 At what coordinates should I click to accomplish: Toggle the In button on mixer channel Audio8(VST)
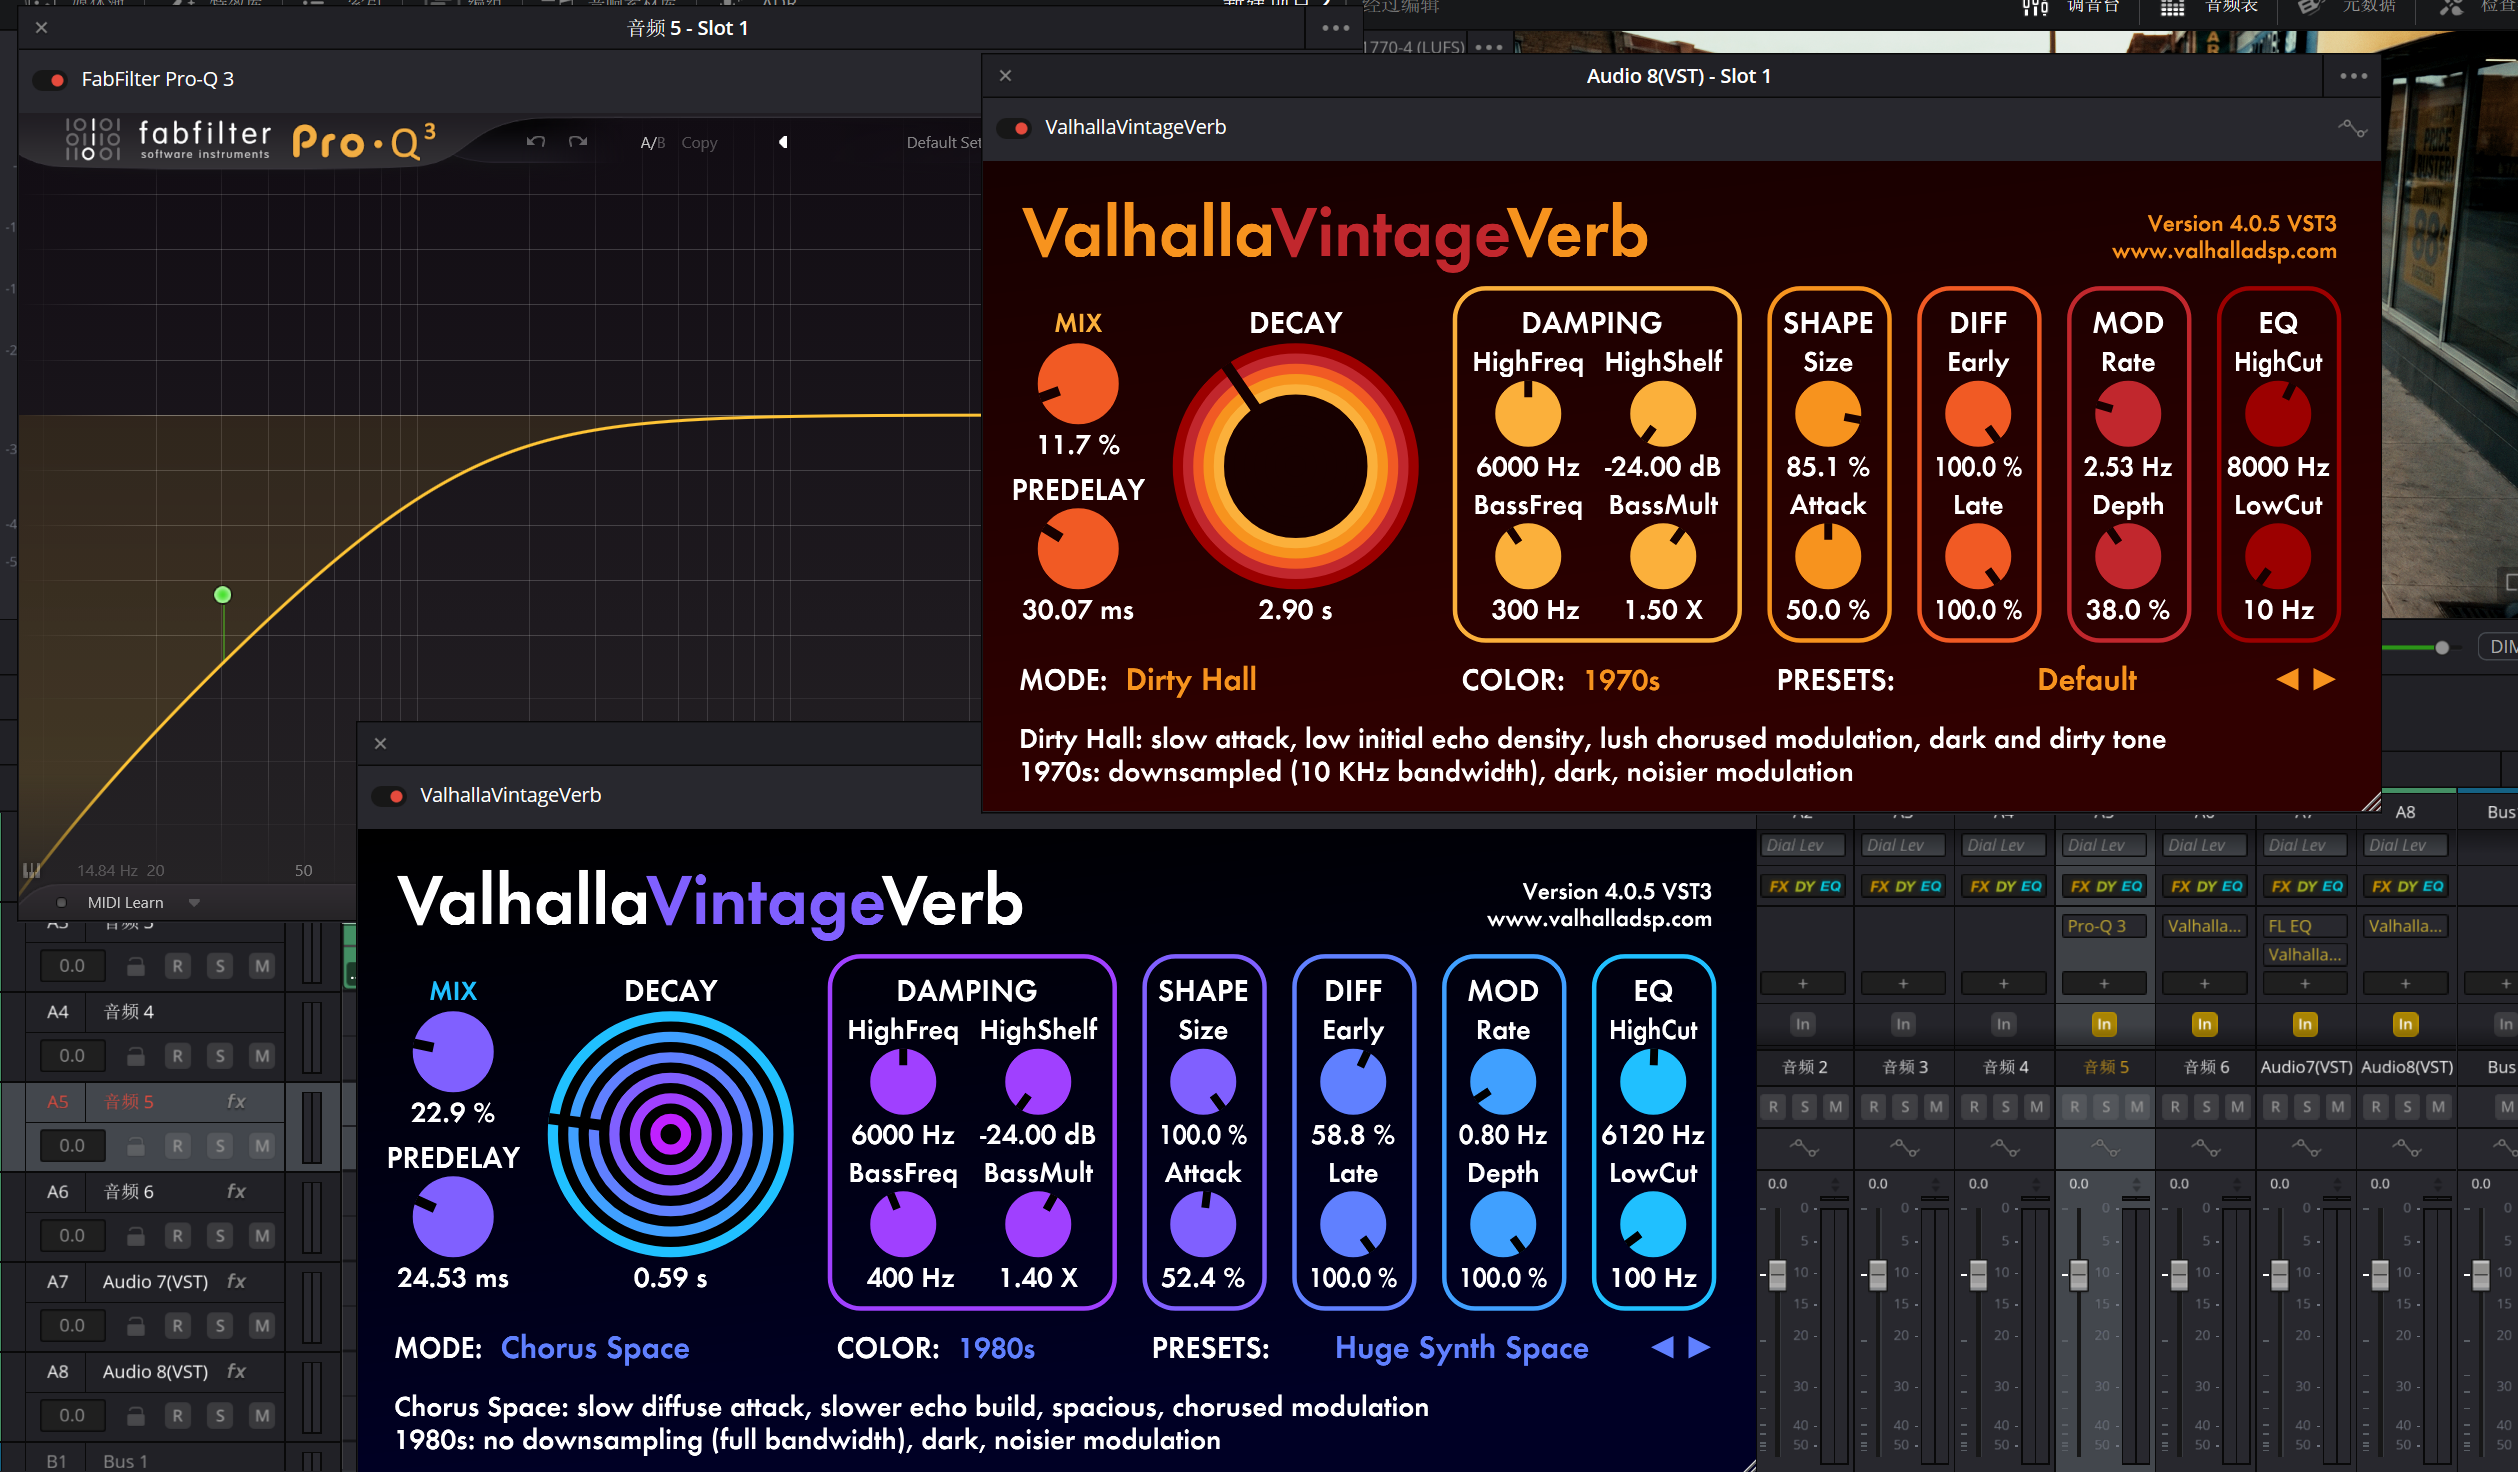(x=2406, y=1025)
